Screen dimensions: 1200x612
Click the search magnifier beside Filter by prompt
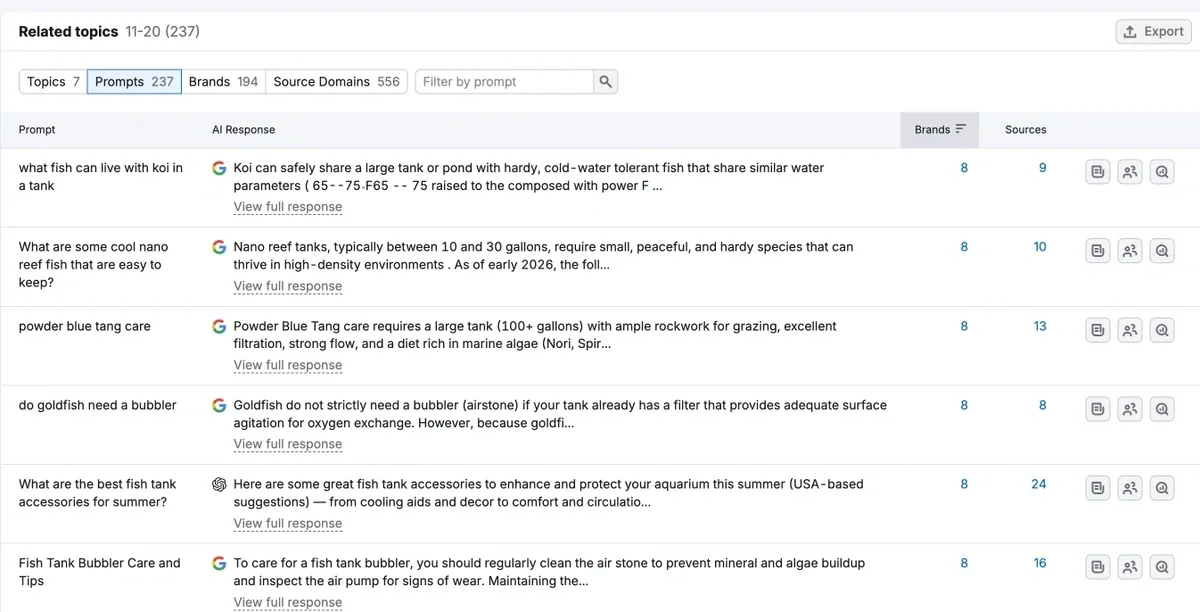pos(605,82)
